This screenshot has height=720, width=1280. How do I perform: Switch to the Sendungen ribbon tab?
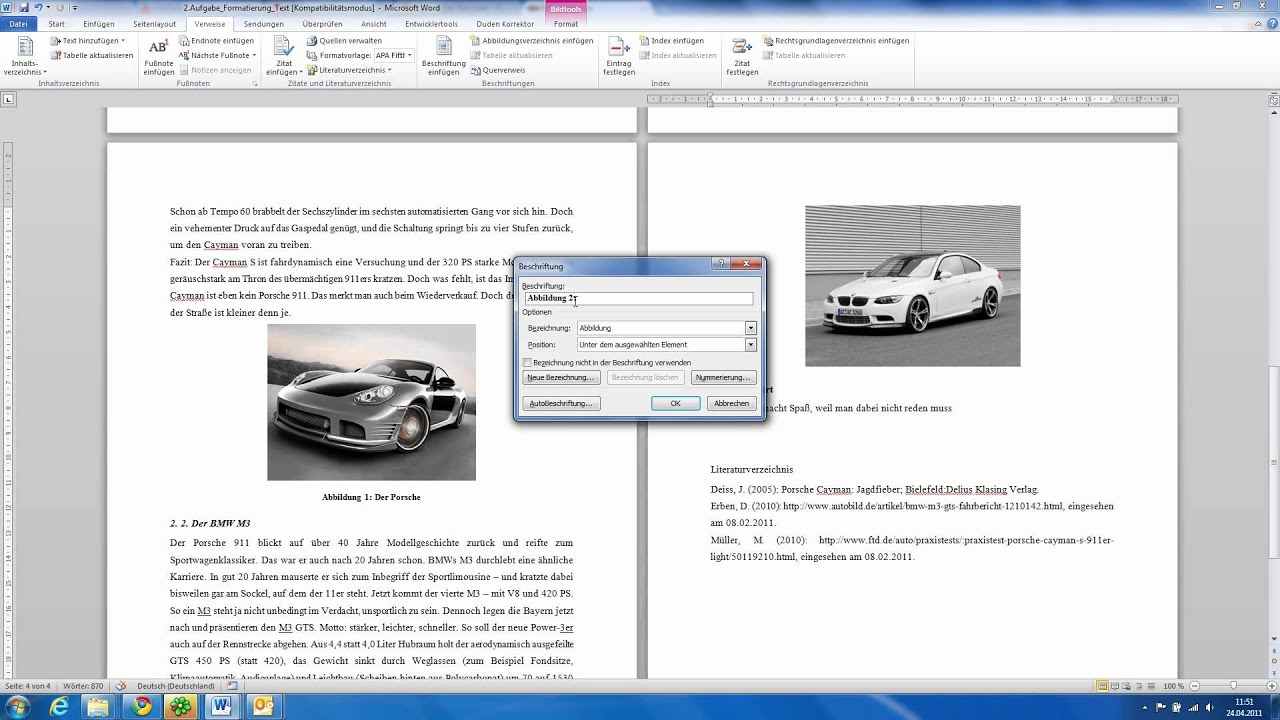[263, 24]
